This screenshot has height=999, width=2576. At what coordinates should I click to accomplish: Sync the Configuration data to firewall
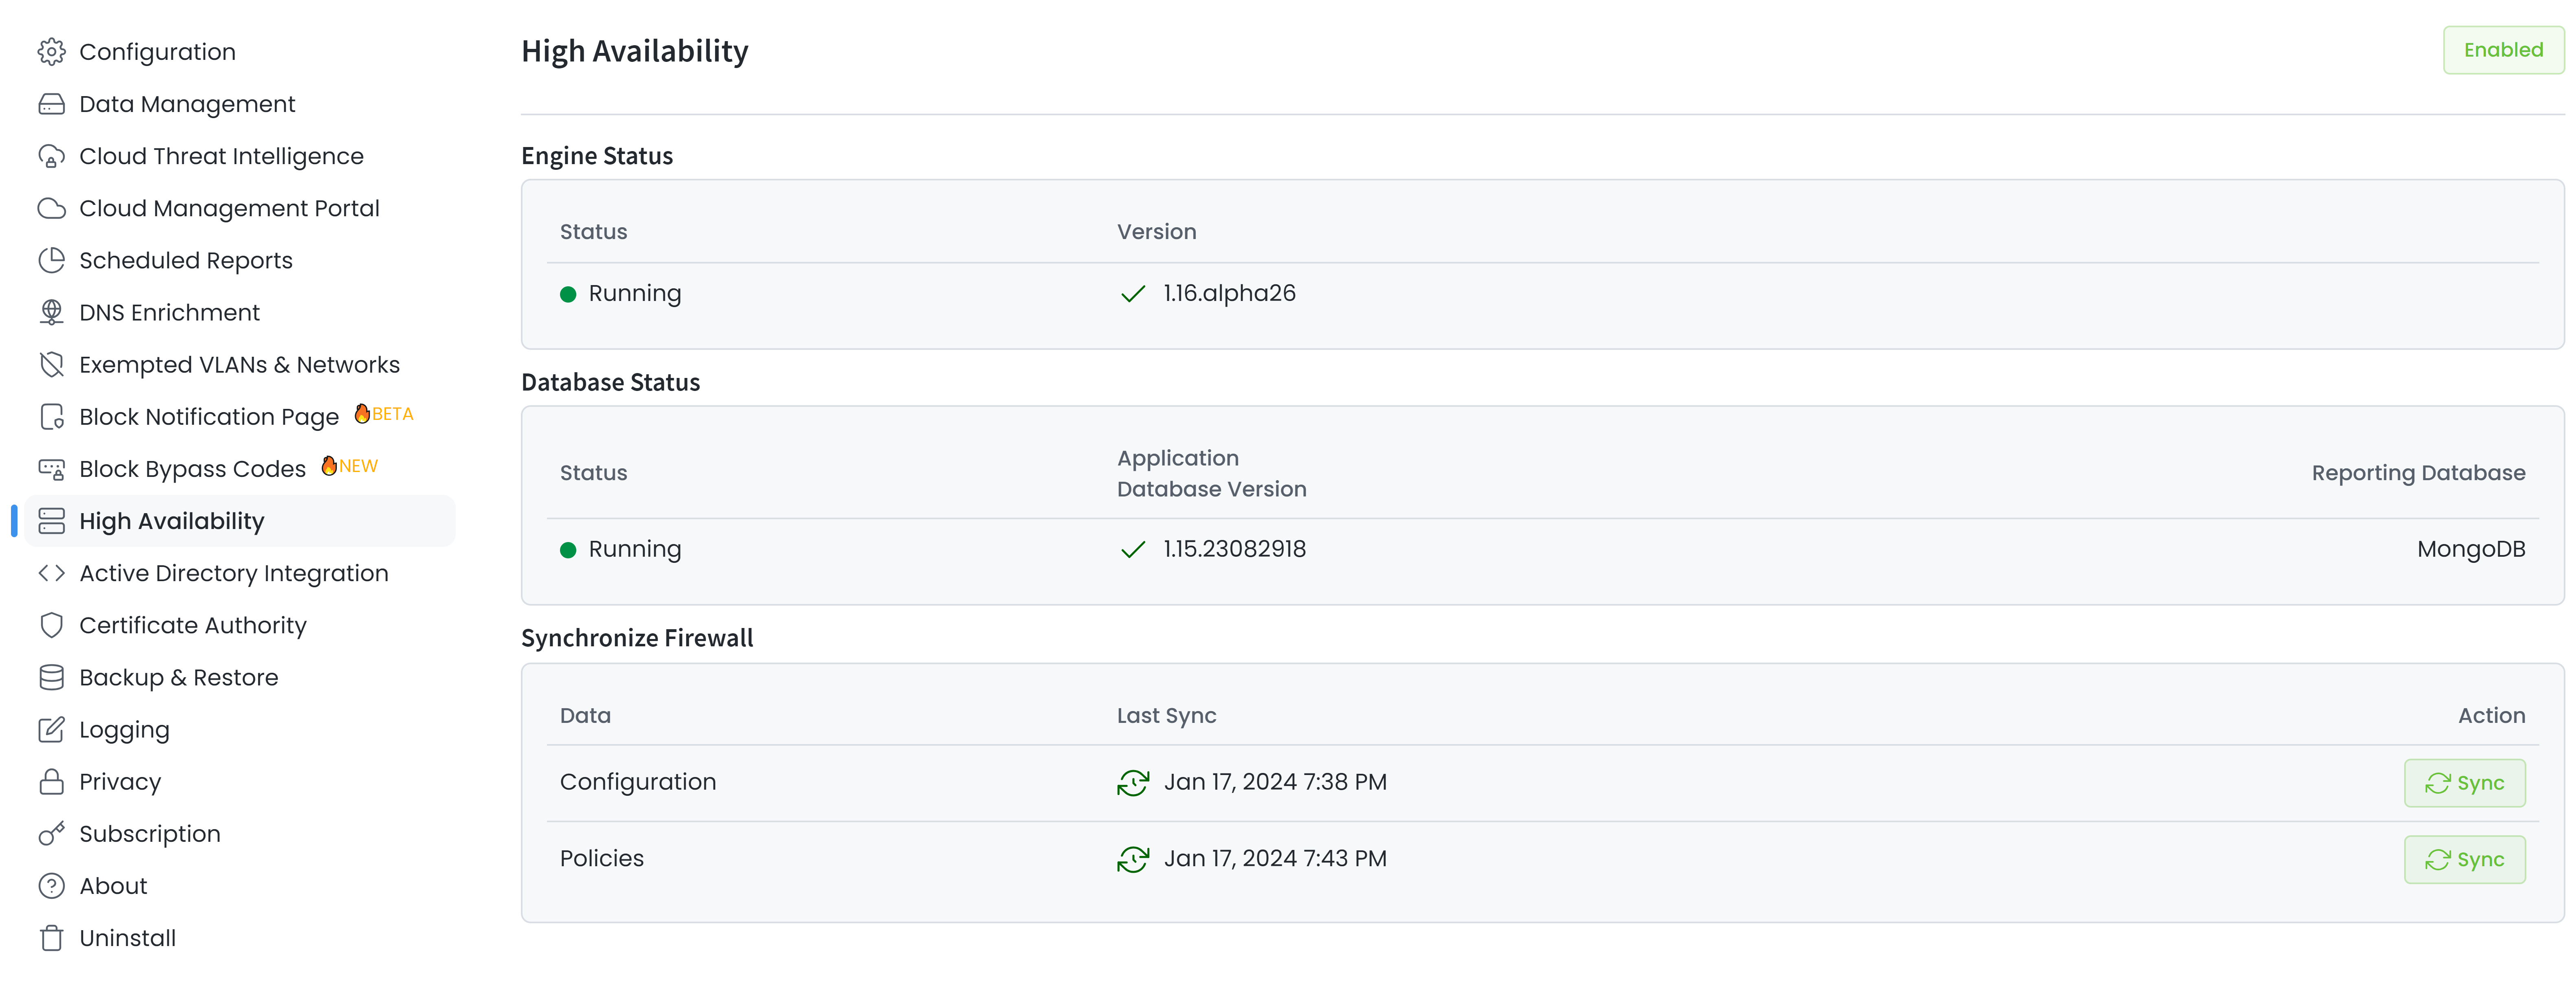[2464, 783]
